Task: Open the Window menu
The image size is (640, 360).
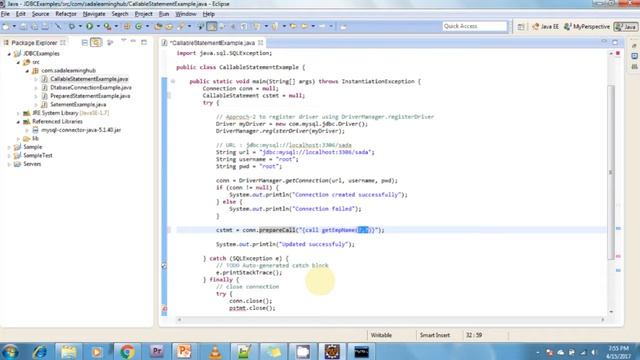Action: point(186,14)
